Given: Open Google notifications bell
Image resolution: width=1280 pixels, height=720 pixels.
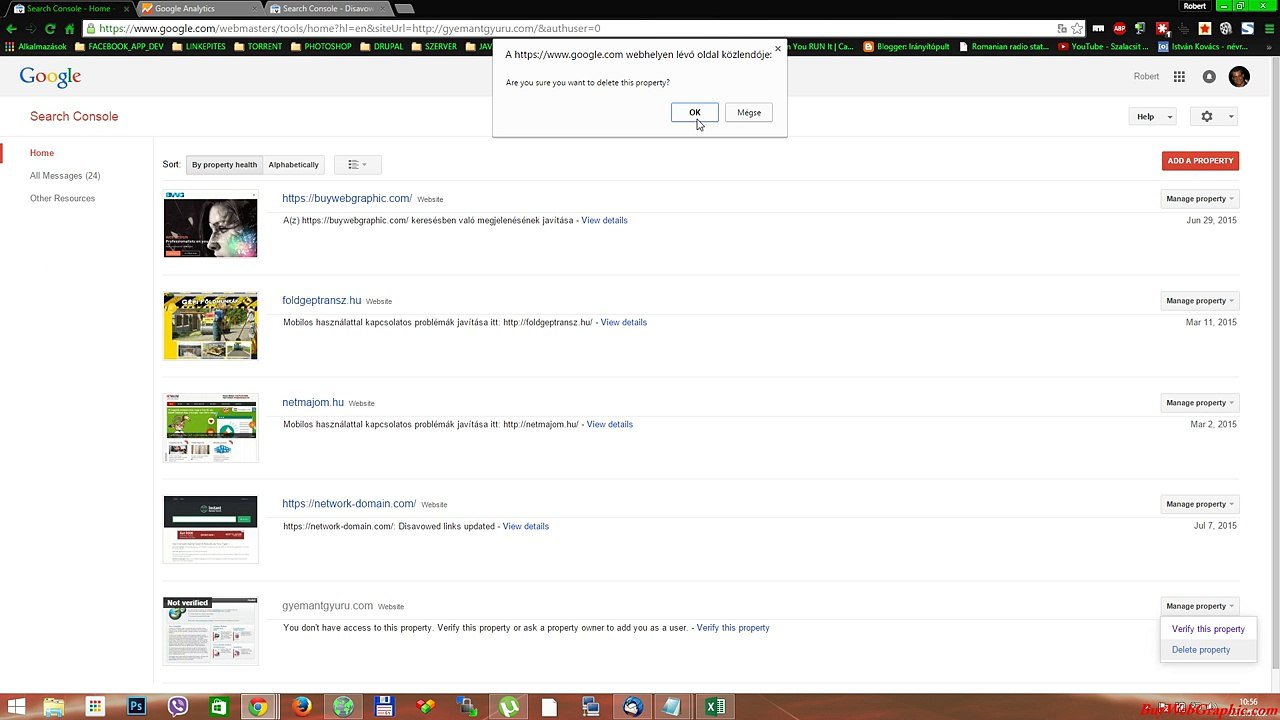Looking at the screenshot, I should (x=1209, y=77).
